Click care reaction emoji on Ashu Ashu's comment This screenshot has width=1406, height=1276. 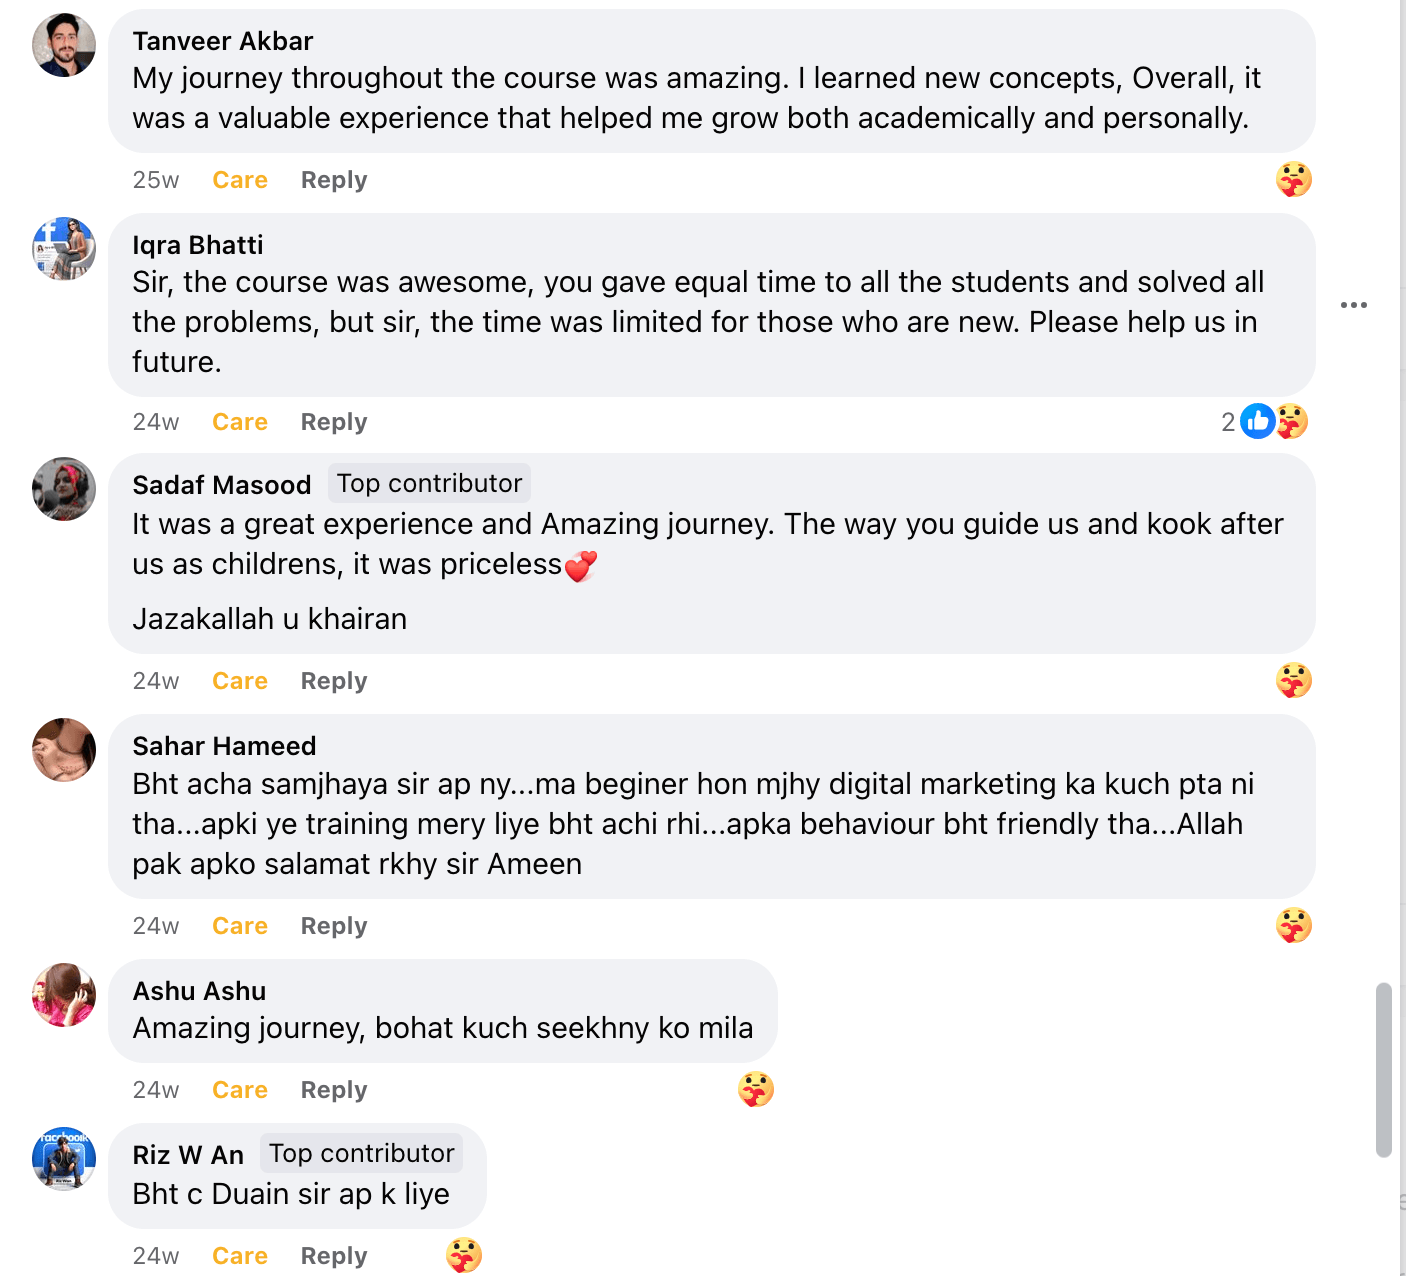point(755,1089)
